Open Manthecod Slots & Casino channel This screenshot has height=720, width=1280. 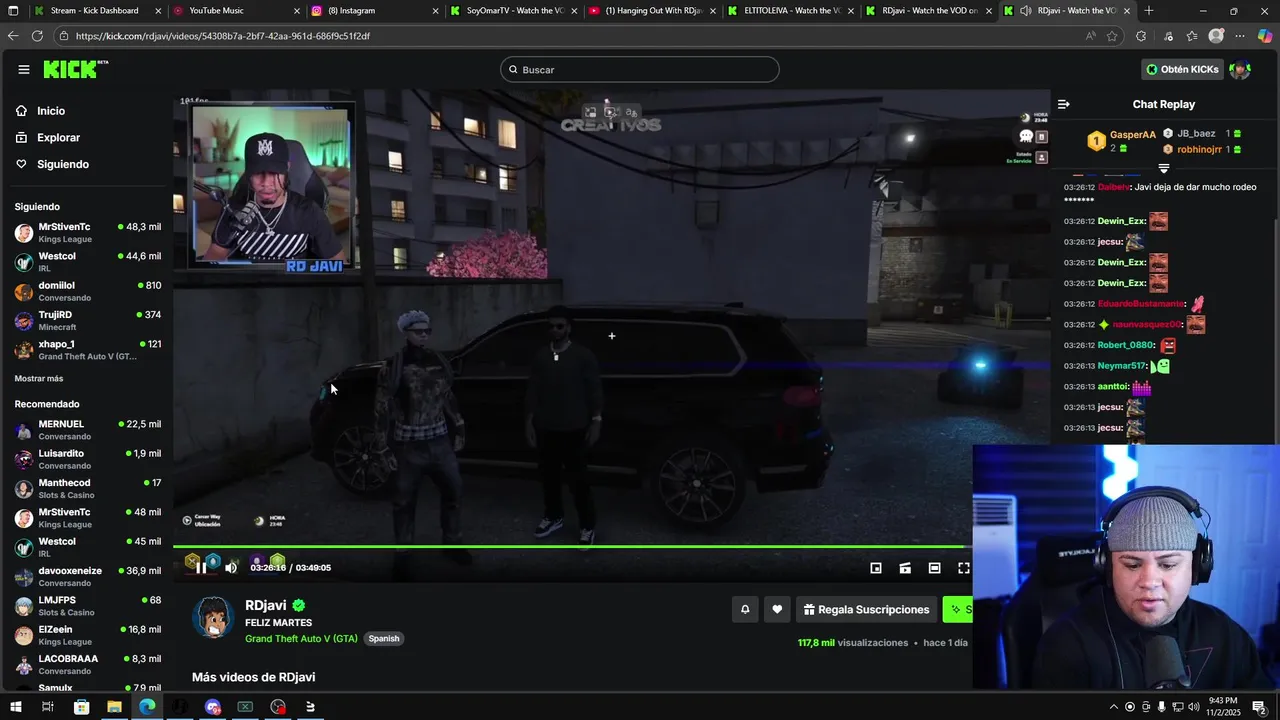point(88,488)
